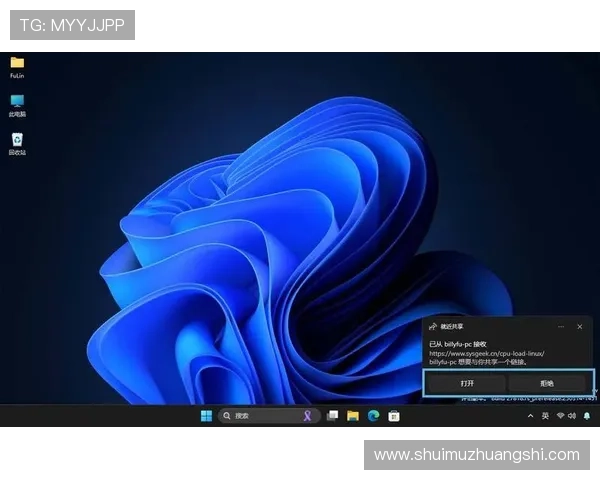Viewport: 600px width, 480px height.
Task: Select the 此电脑 (This PC) desktop icon
Action: 17,102
